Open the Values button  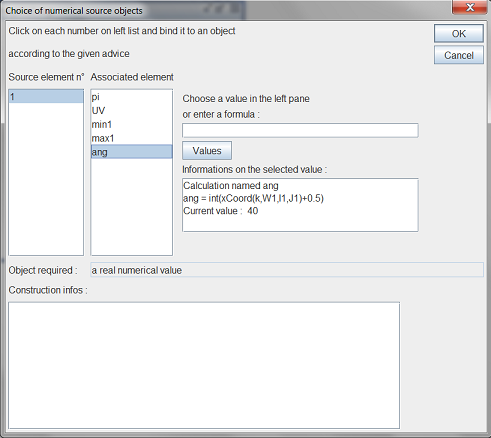click(x=207, y=151)
